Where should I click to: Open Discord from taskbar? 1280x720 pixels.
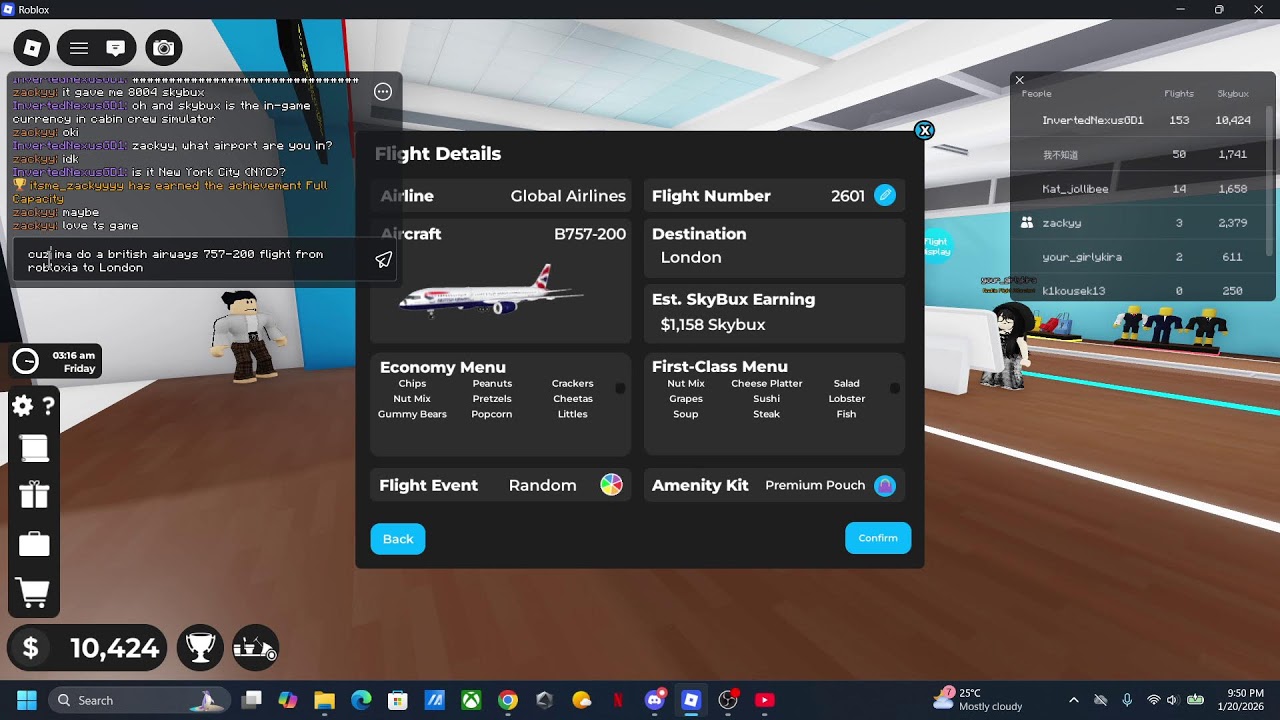[x=655, y=700]
